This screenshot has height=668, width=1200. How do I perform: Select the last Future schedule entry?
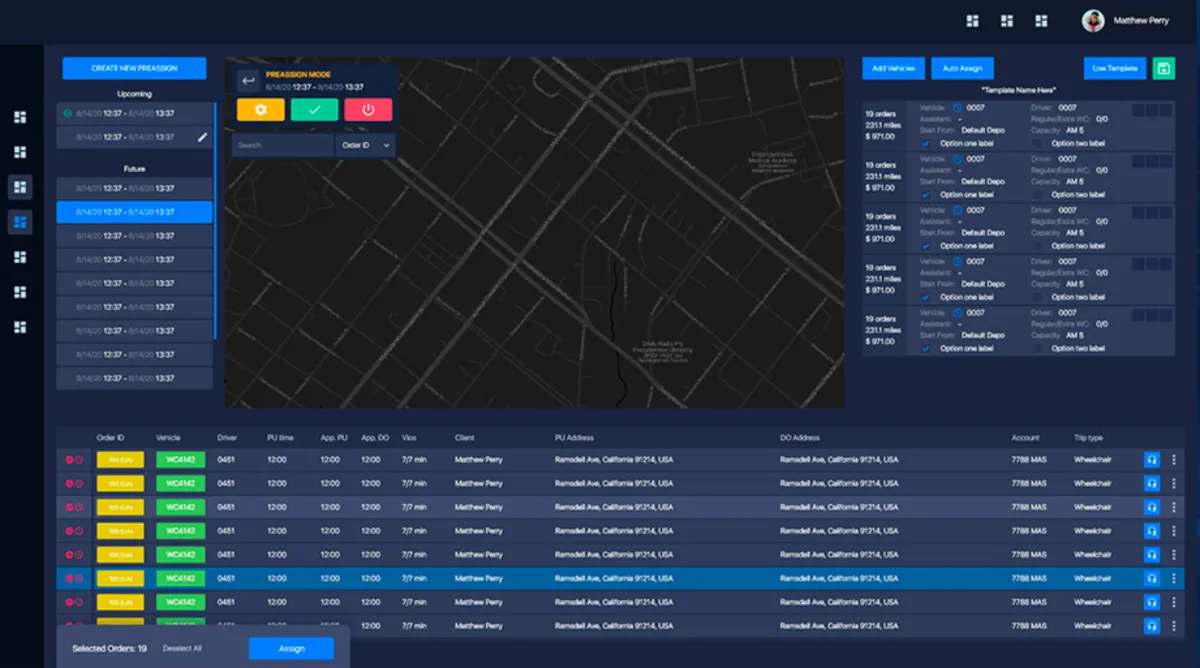coord(134,379)
